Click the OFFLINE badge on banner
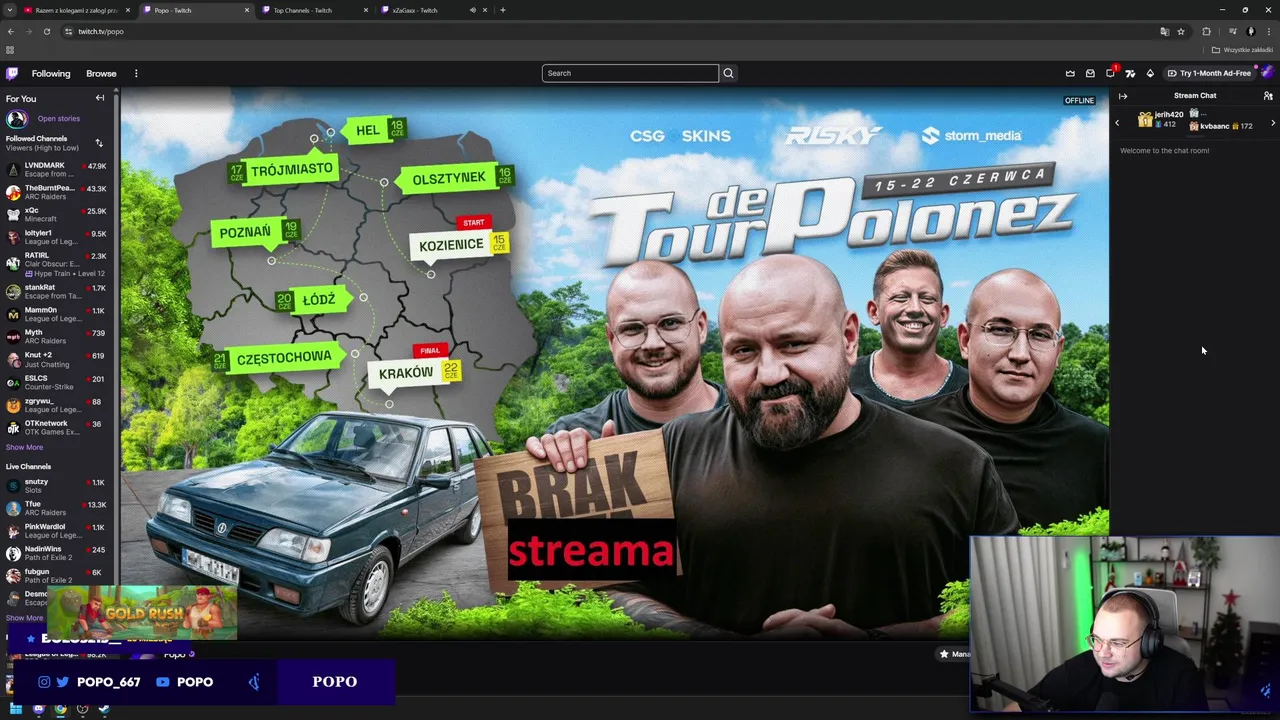The image size is (1280, 720). 1079,100
